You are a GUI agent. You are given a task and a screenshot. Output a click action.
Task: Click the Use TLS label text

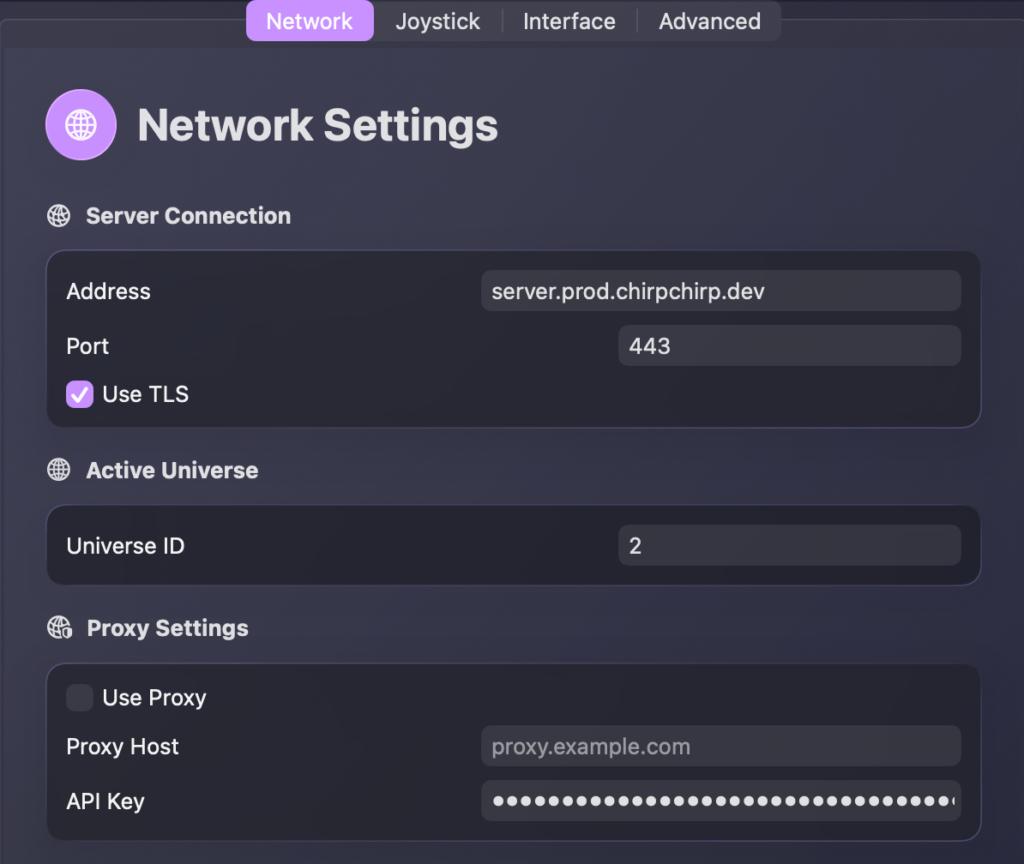pos(145,394)
